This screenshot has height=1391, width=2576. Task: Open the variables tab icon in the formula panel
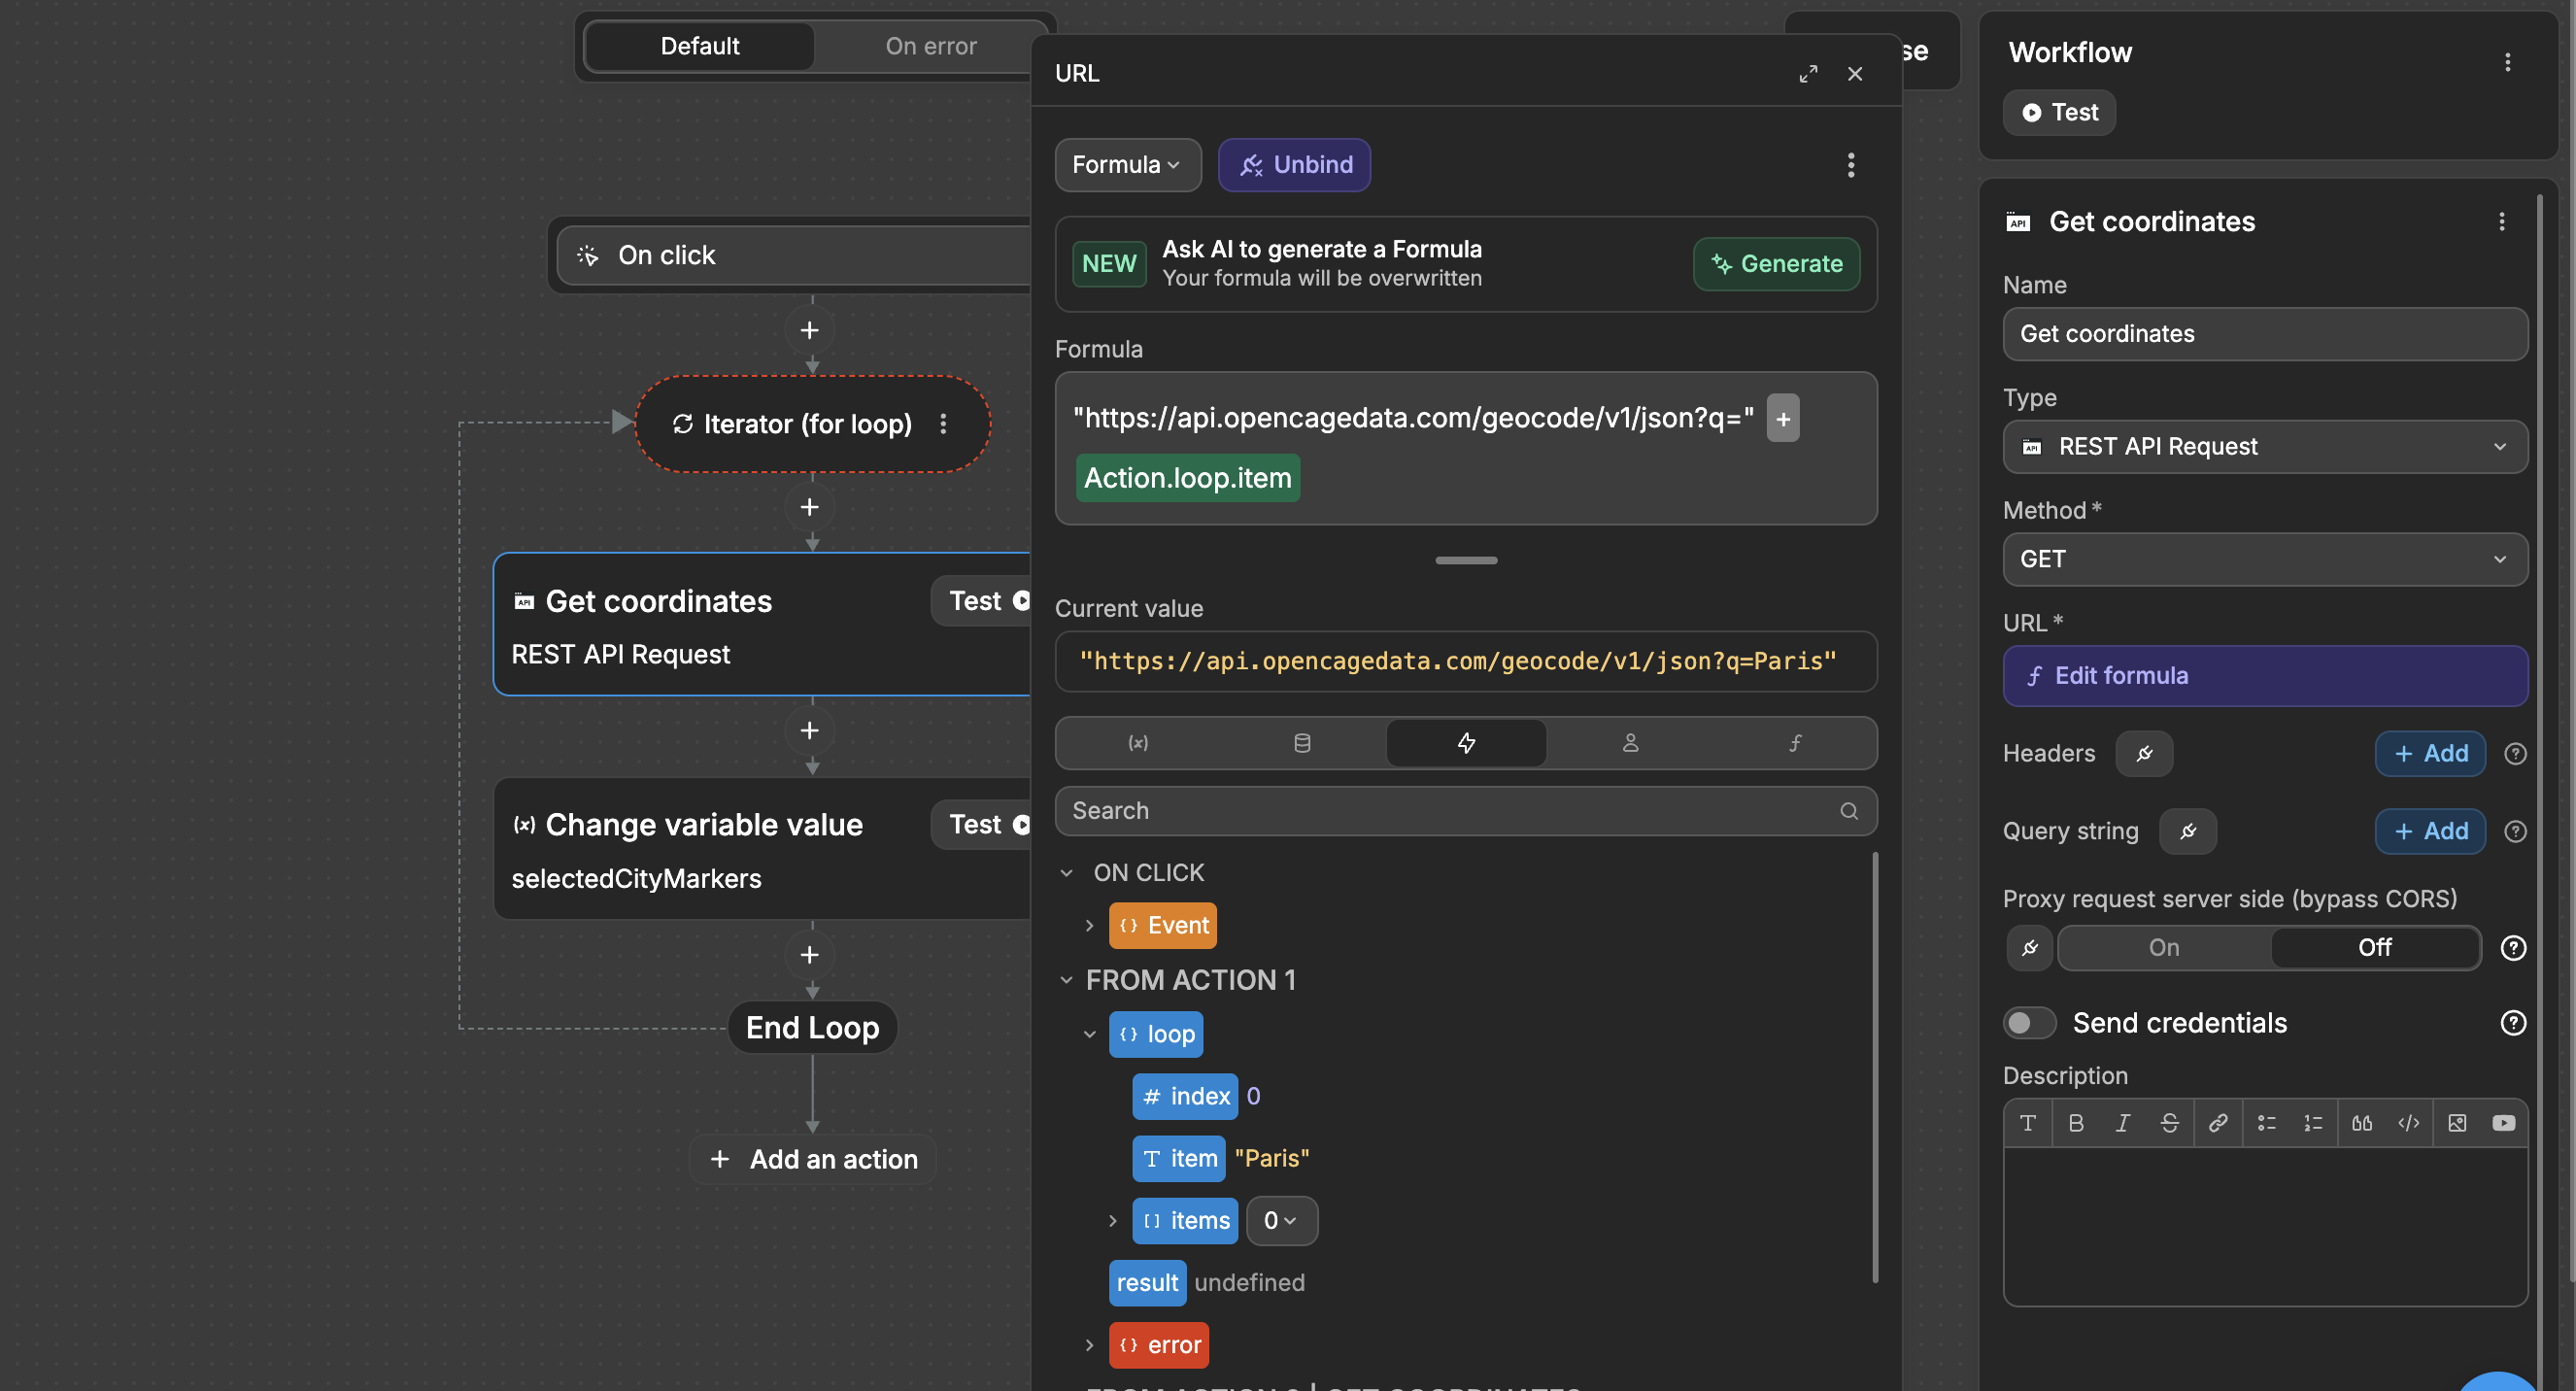coord(1138,743)
